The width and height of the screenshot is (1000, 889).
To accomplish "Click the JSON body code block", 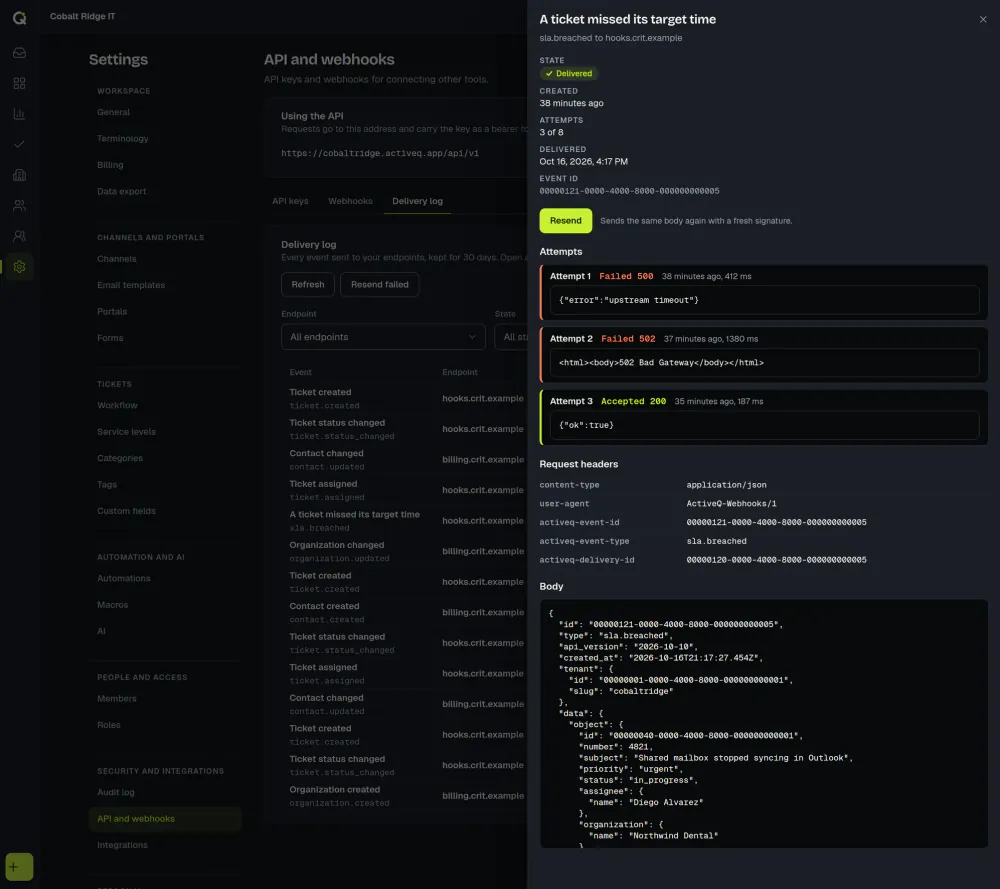I will tap(764, 724).
